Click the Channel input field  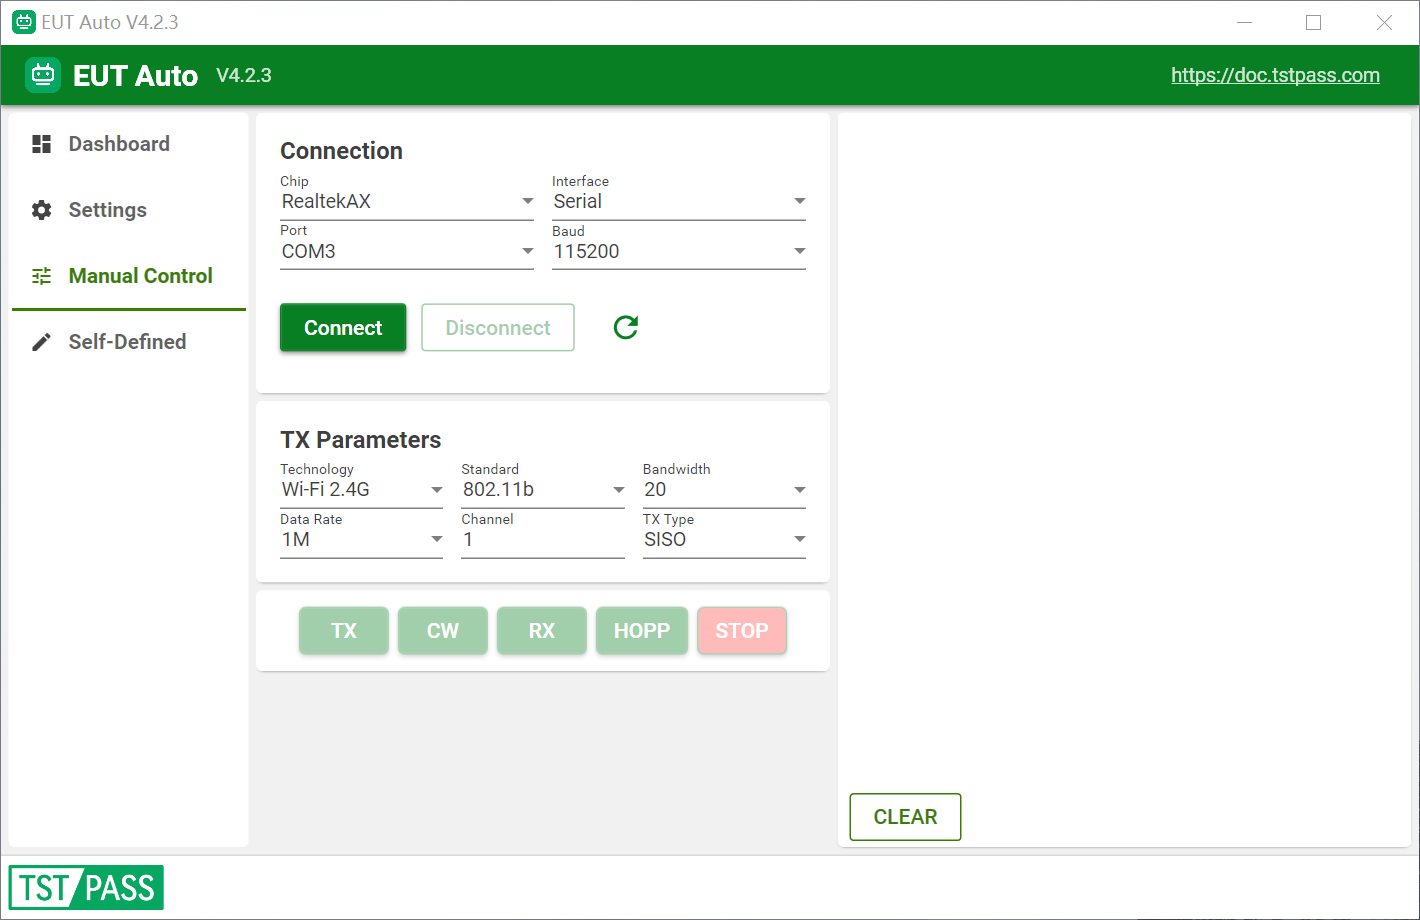click(543, 539)
